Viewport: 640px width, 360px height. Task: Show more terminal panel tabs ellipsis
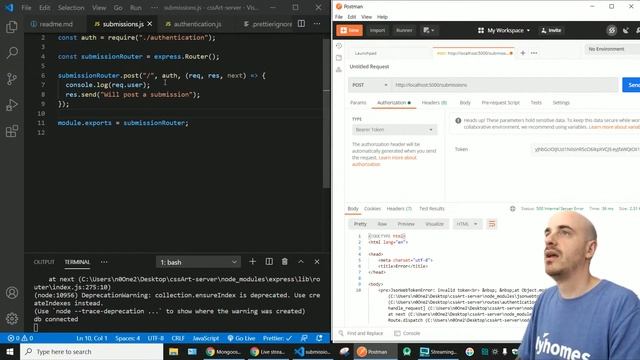click(104, 262)
